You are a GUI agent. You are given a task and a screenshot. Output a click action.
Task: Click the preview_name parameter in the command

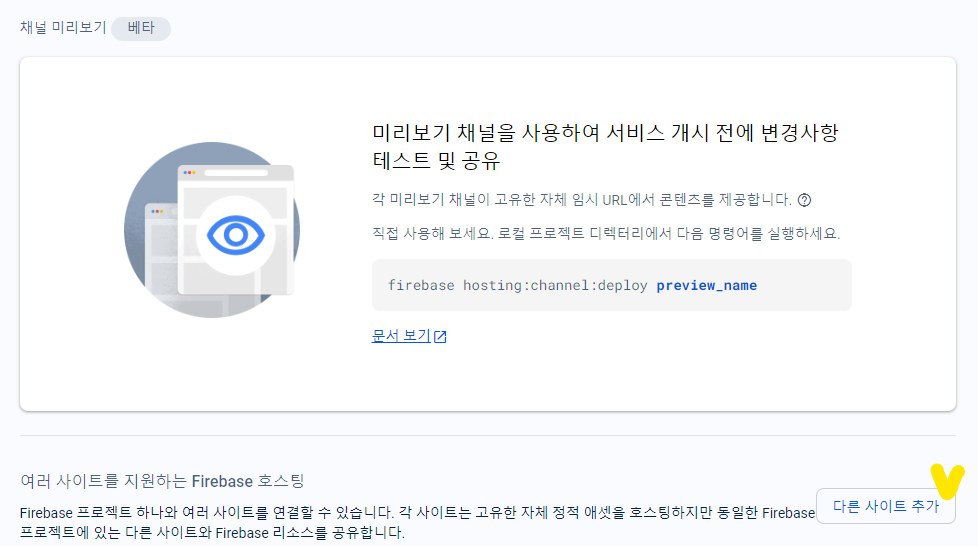point(707,285)
